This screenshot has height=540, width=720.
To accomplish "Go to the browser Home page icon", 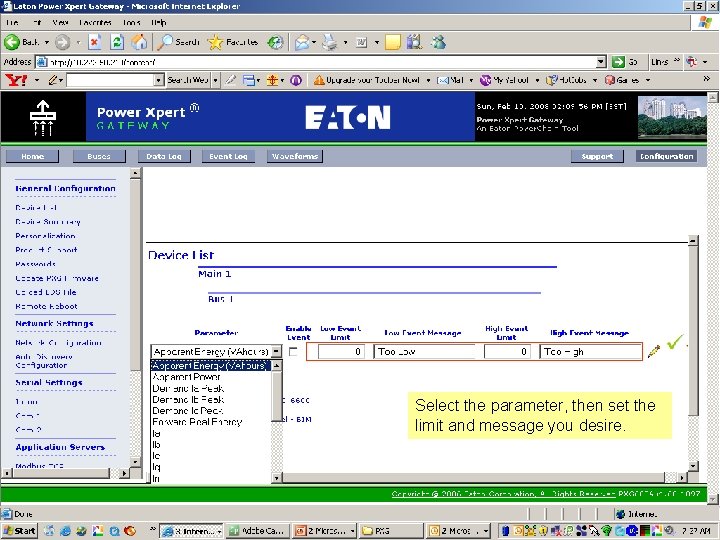I will coord(139,42).
